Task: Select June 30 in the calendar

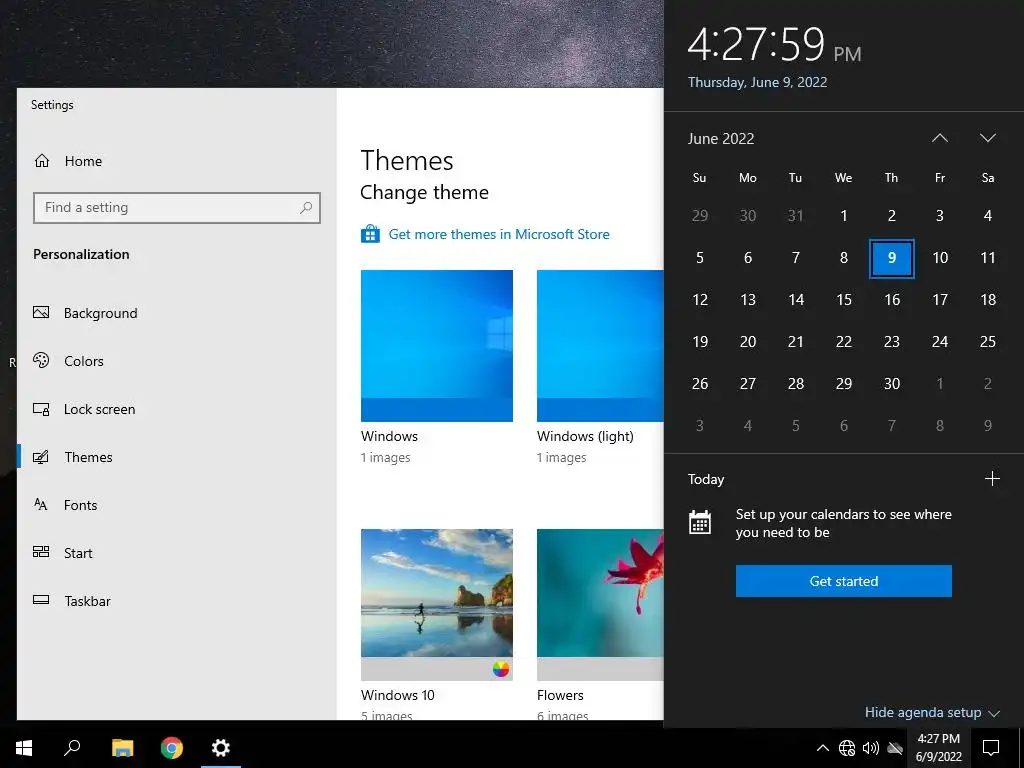Action: pyautogui.click(x=891, y=383)
